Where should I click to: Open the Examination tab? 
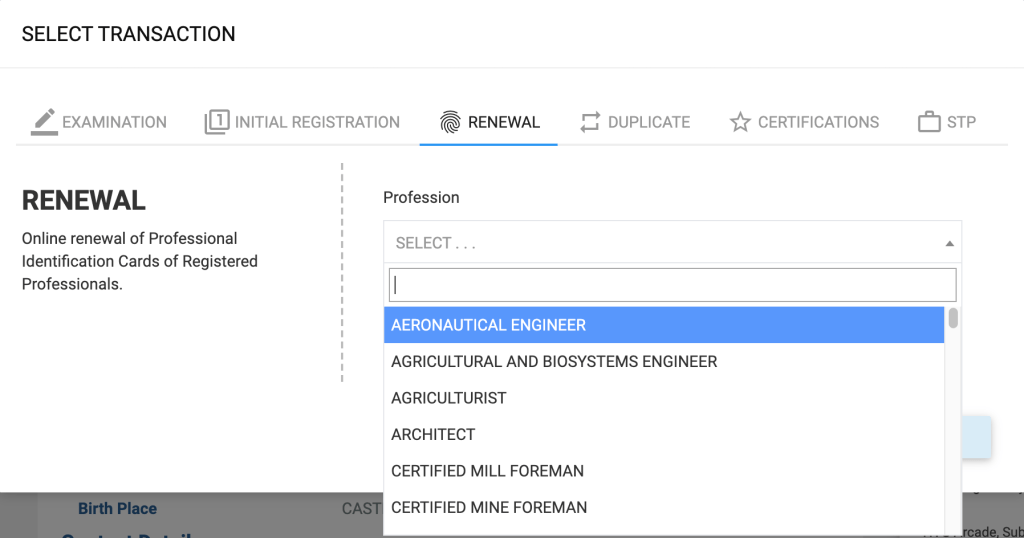point(114,122)
